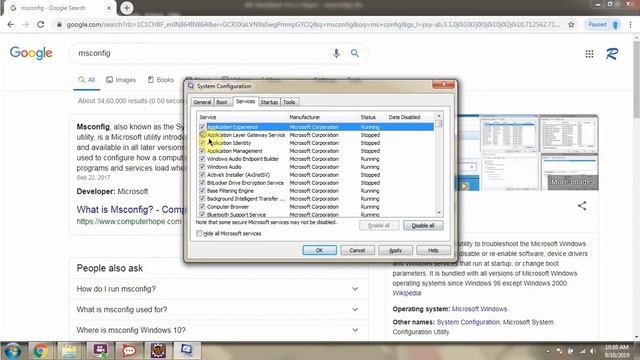Open the Wikipedia link in knowledge panel
Viewport: 640px width, 360px height.
coord(407,293)
